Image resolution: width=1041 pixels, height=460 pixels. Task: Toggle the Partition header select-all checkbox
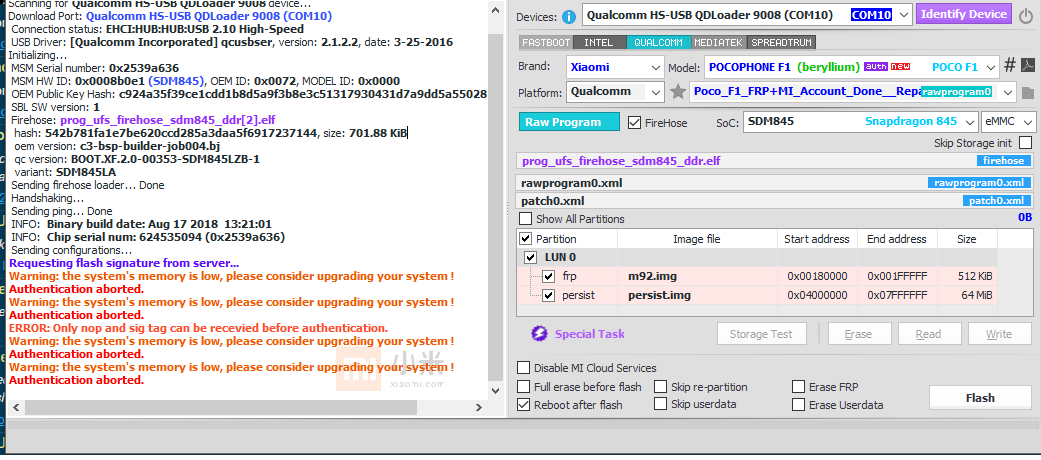click(x=526, y=239)
